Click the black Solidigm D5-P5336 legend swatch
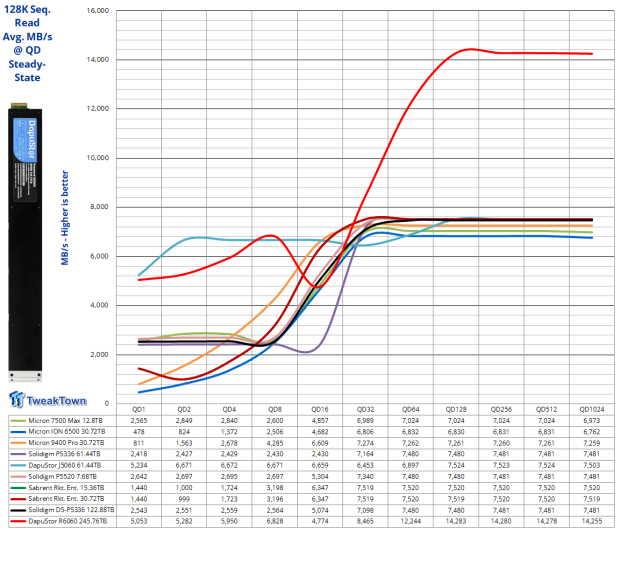620x568 pixels. (x=18, y=510)
